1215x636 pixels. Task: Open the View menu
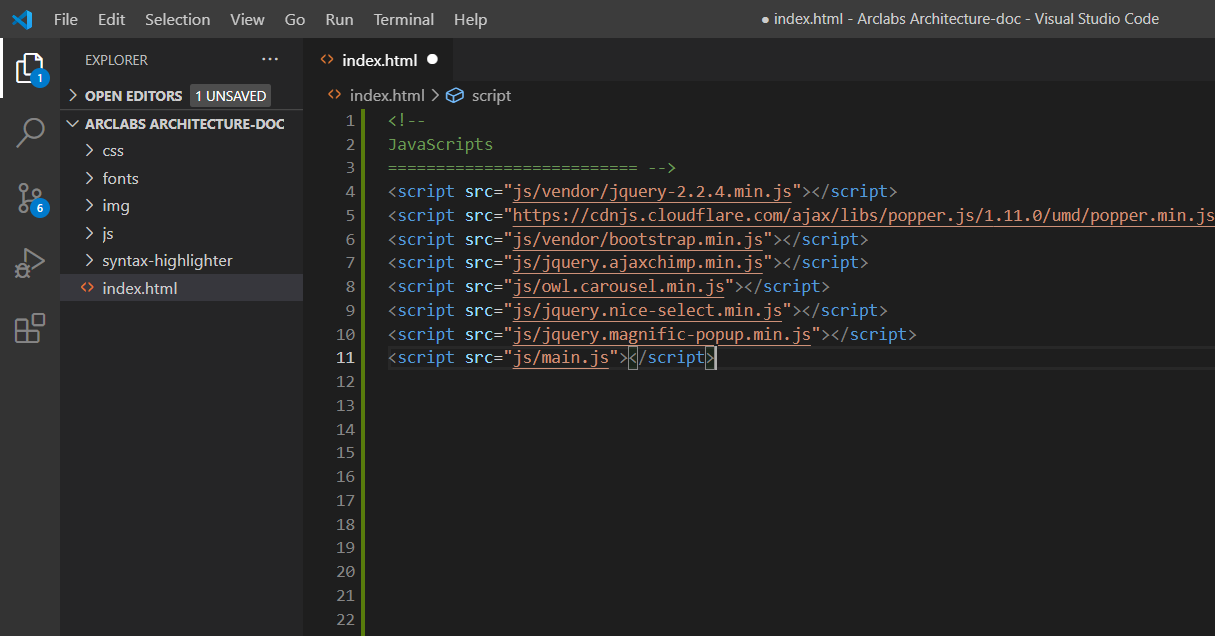[x=247, y=19]
